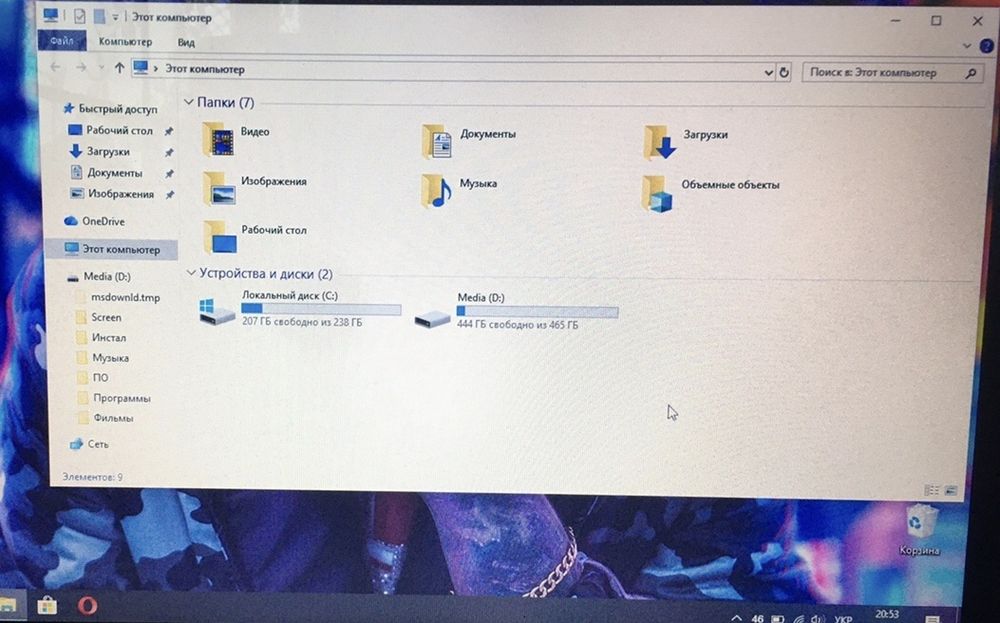This screenshot has height=623, width=1000.
Task: Open the Вид ribbon tab
Action: (x=186, y=43)
